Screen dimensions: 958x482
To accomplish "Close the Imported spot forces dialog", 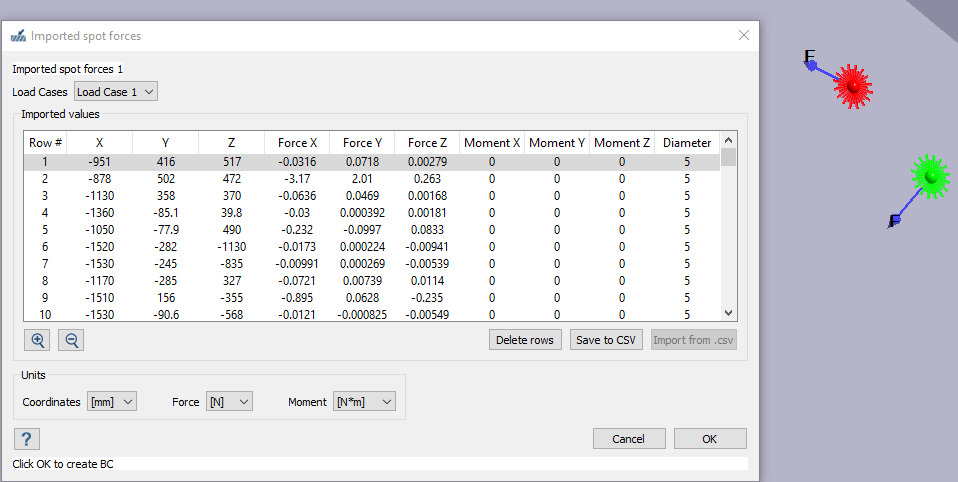I will (743, 35).
